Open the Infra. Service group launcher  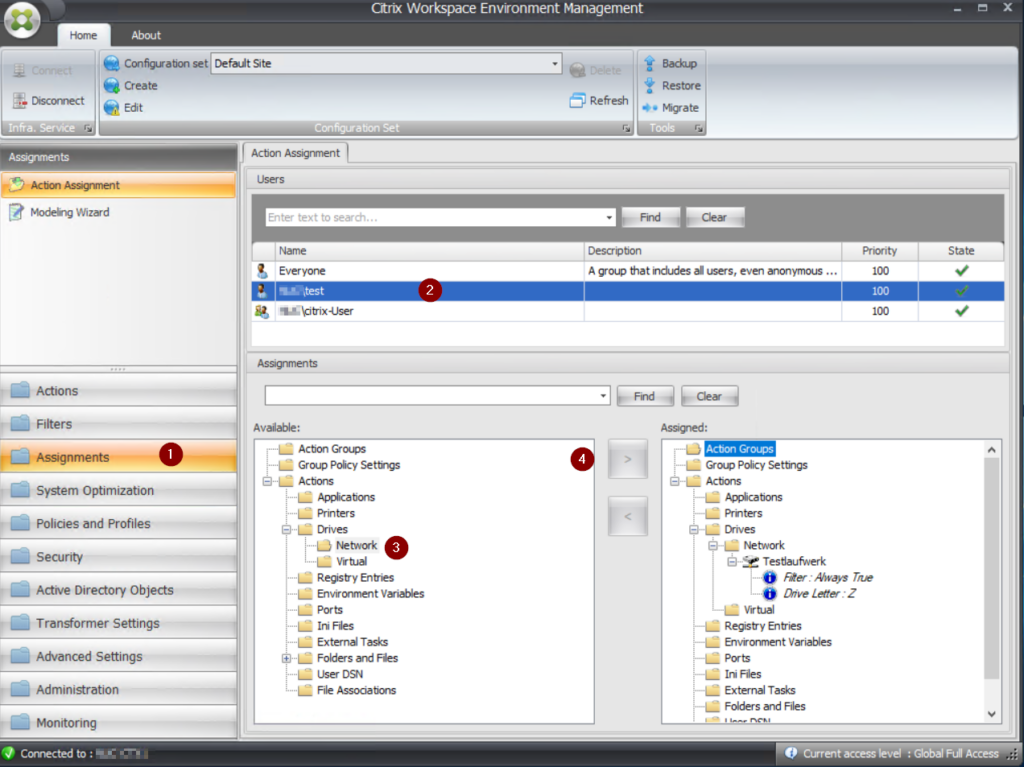coord(88,128)
